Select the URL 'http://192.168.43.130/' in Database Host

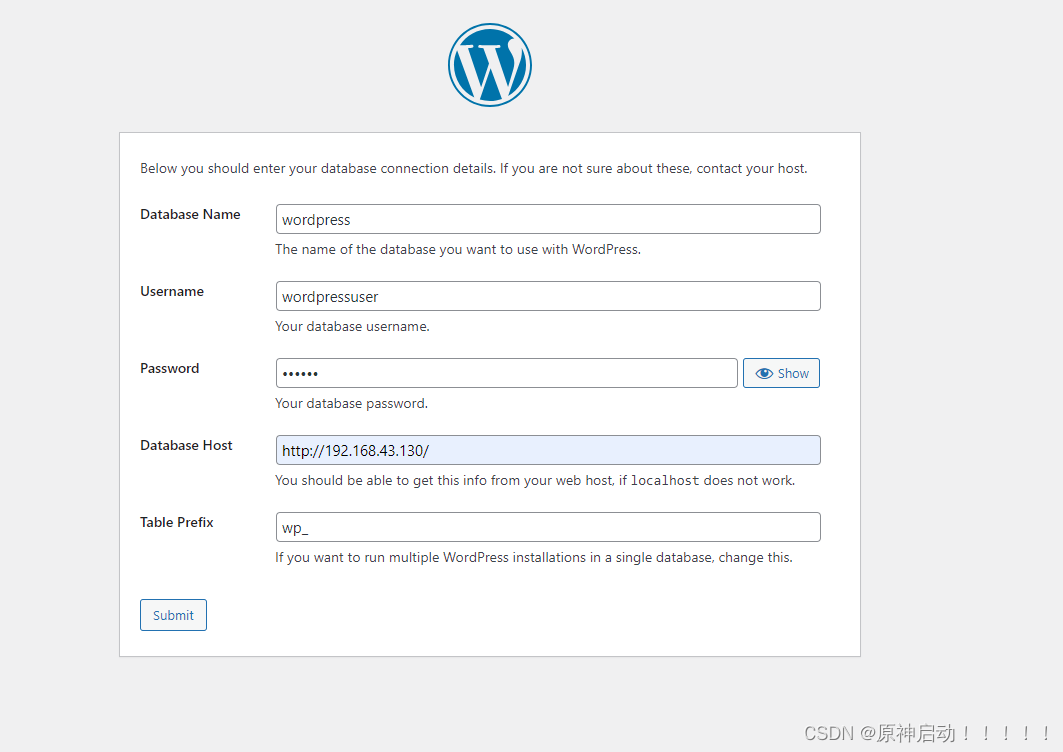coord(354,450)
